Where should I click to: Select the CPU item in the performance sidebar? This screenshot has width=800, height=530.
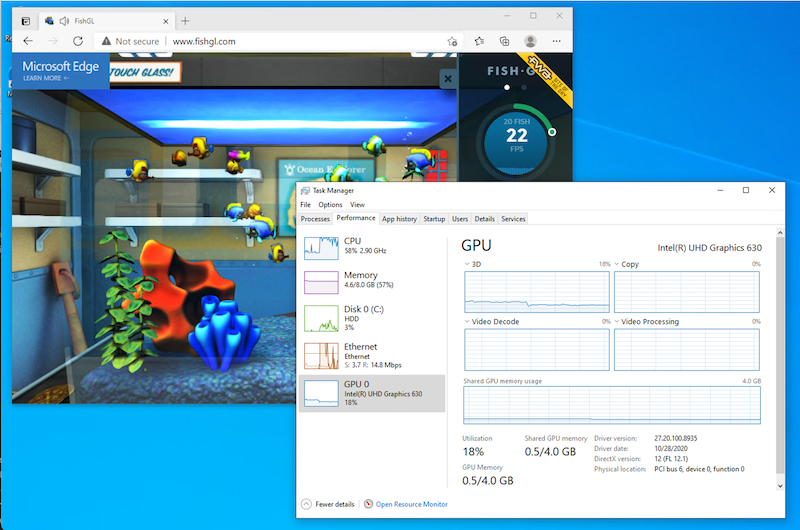[372, 246]
